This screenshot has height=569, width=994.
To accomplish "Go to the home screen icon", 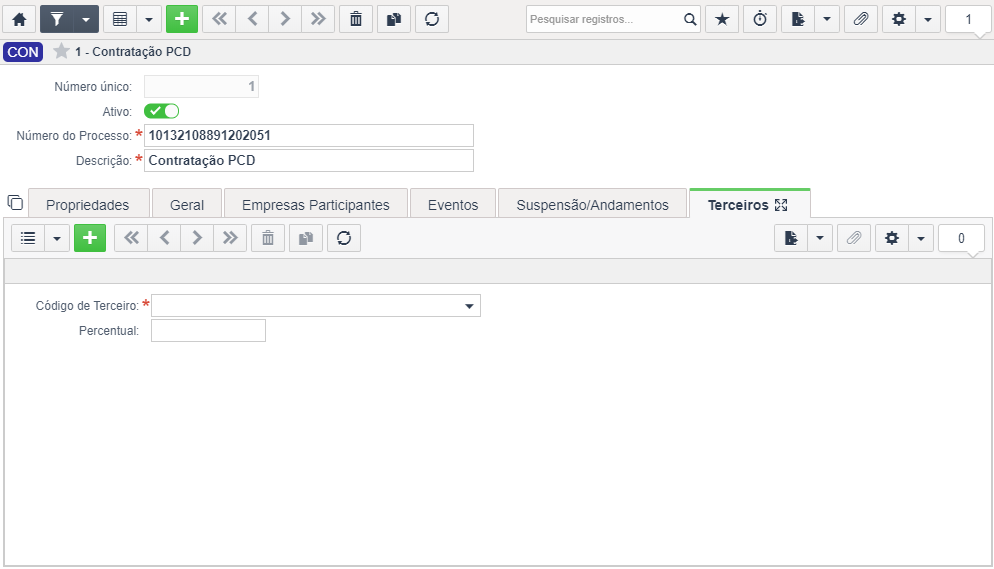I will coord(19,19).
